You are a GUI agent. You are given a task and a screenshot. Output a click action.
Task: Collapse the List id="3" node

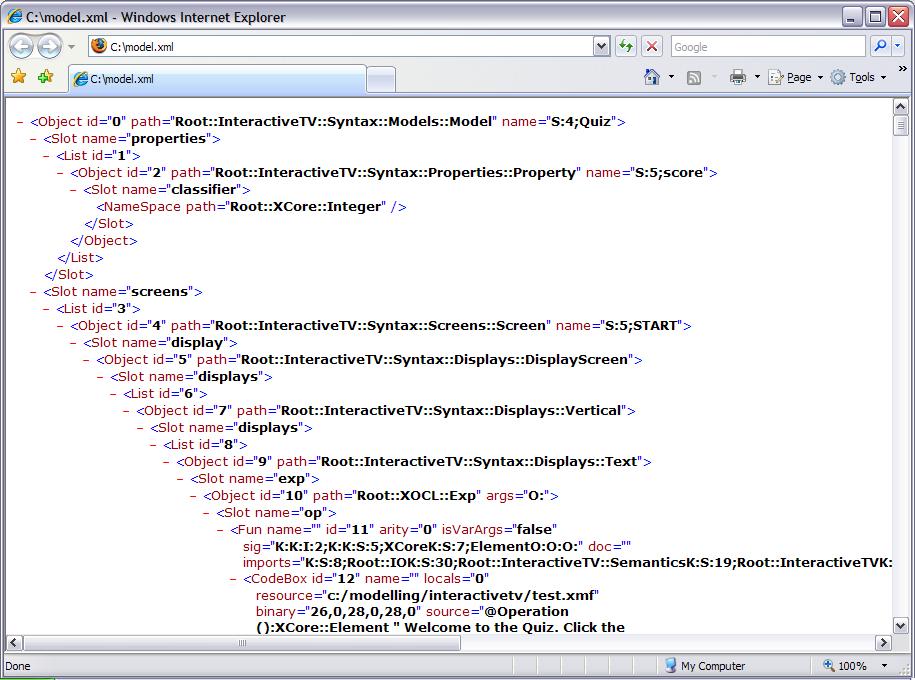click(47, 309)
